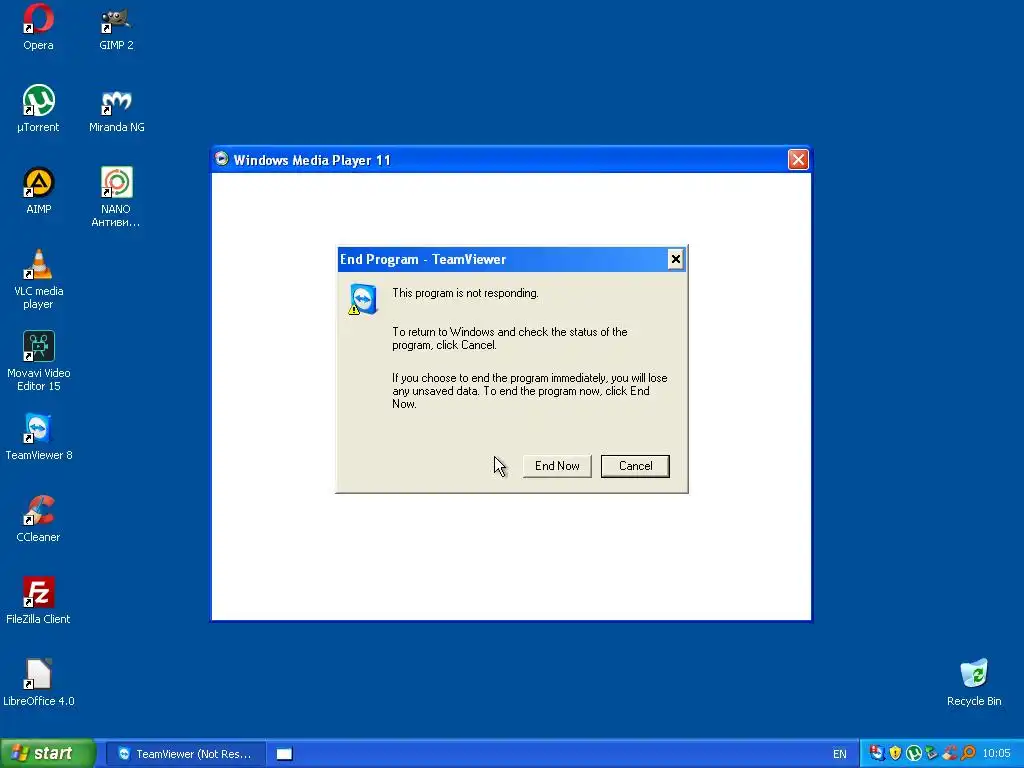
Task: Click the AIMP desktop shortcut
Action: 38,191
